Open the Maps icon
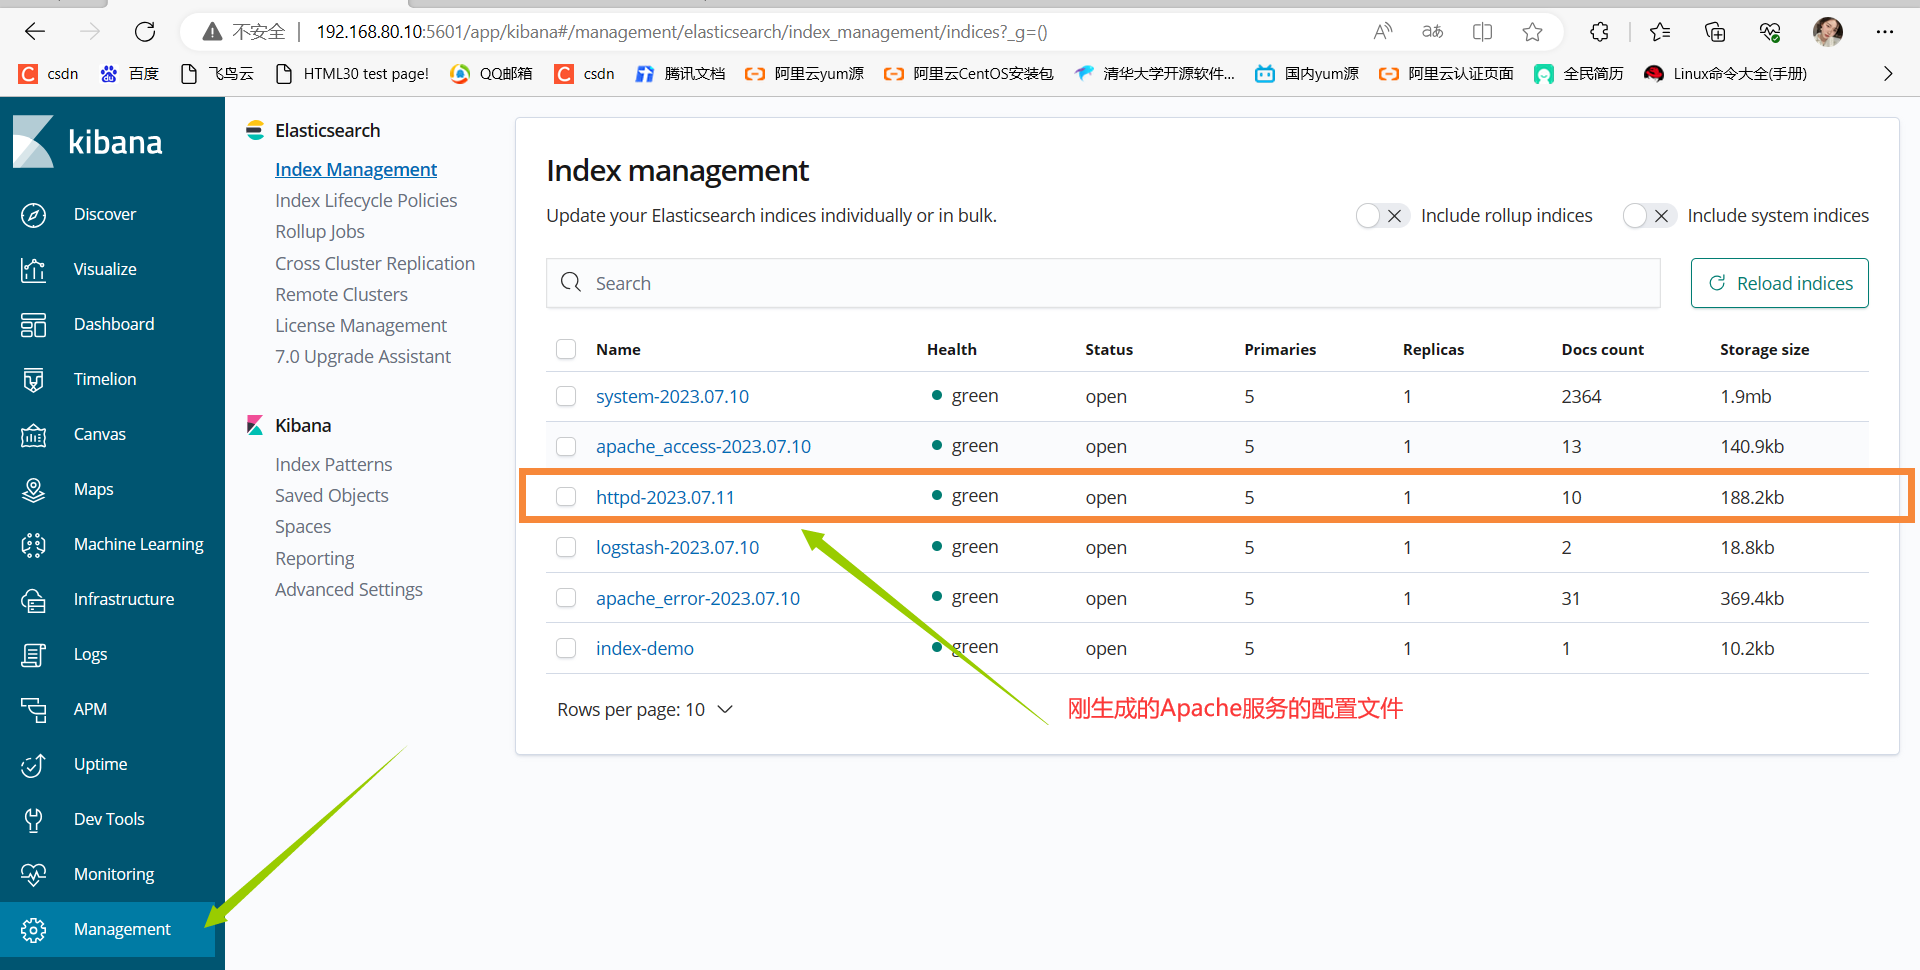 tap(33, 490)
